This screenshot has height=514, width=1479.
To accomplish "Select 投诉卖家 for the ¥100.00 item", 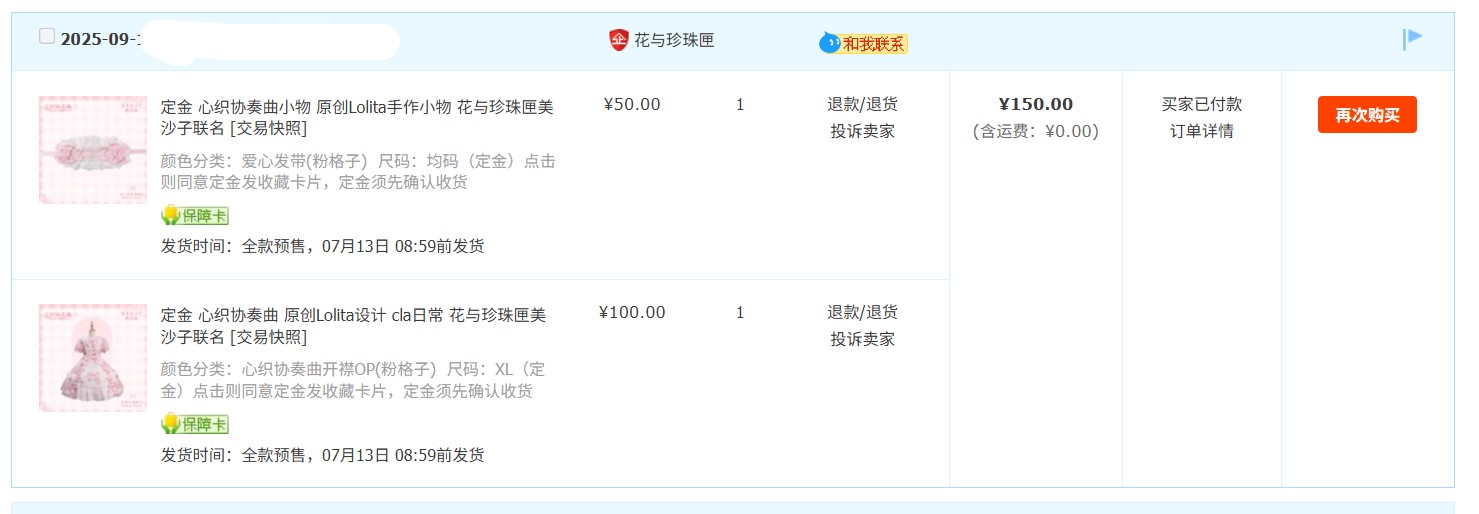I will (862, 339).
